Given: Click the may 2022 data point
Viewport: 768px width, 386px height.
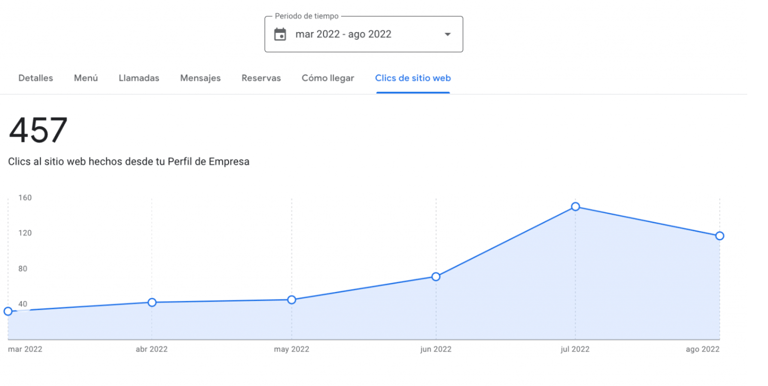Looking at the screenshot, I should tap(291, 299).
